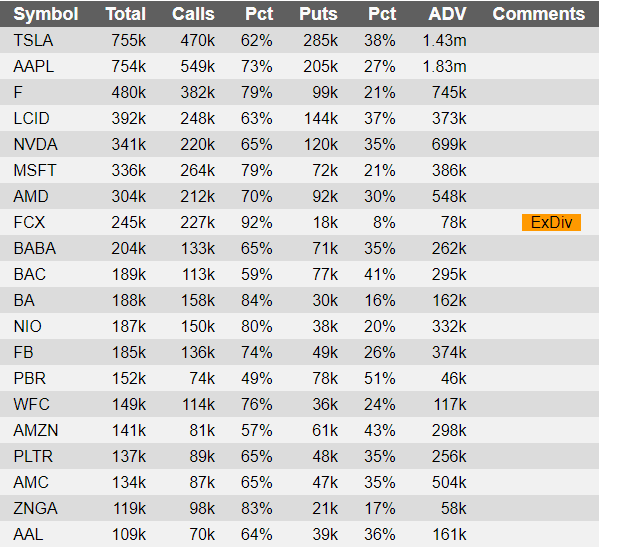Select the AAPL symbol

click(33, 67)
